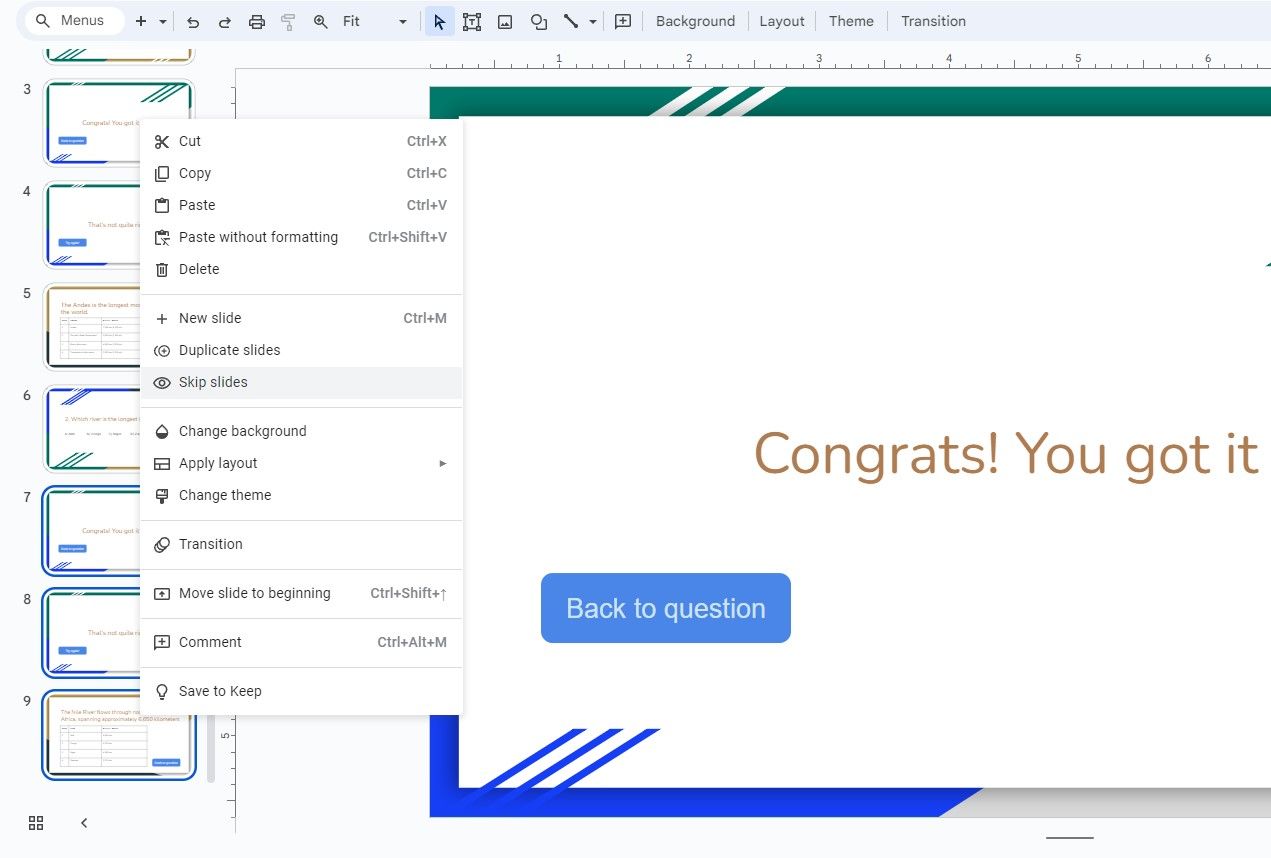Click the Transition toolbar button

click(x=933, y=21)
